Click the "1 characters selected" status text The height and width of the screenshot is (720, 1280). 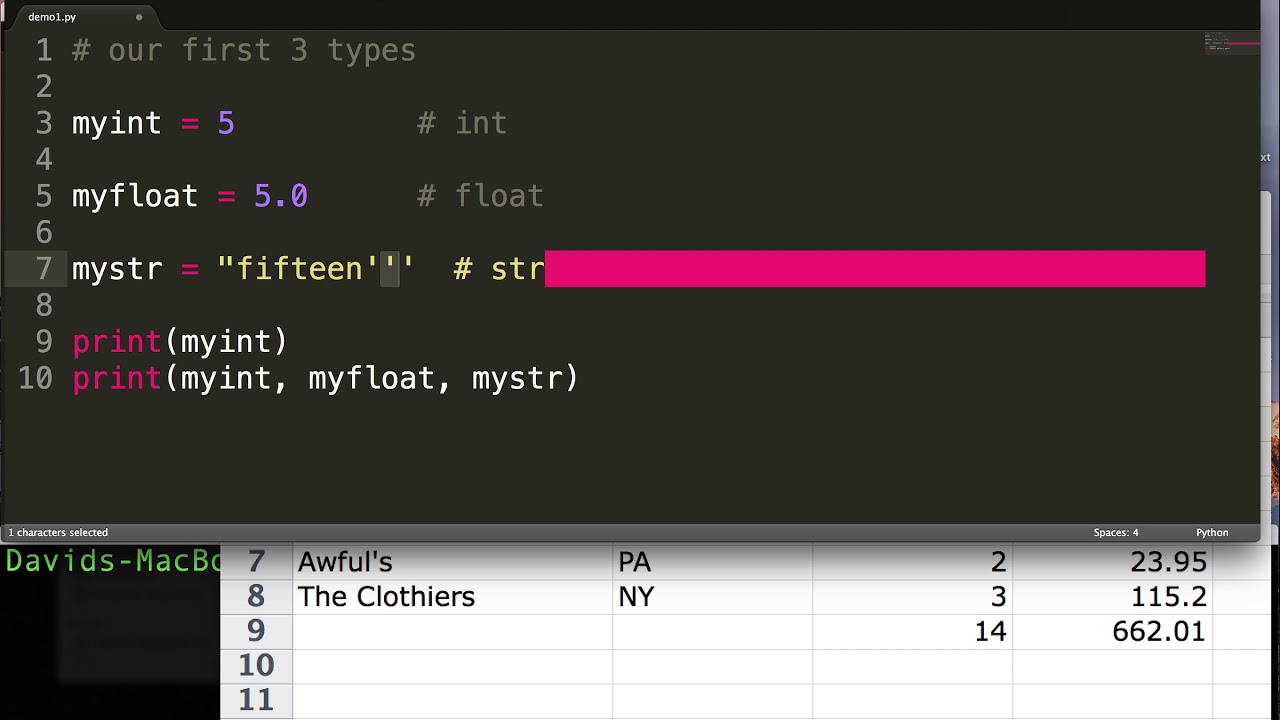58,533
